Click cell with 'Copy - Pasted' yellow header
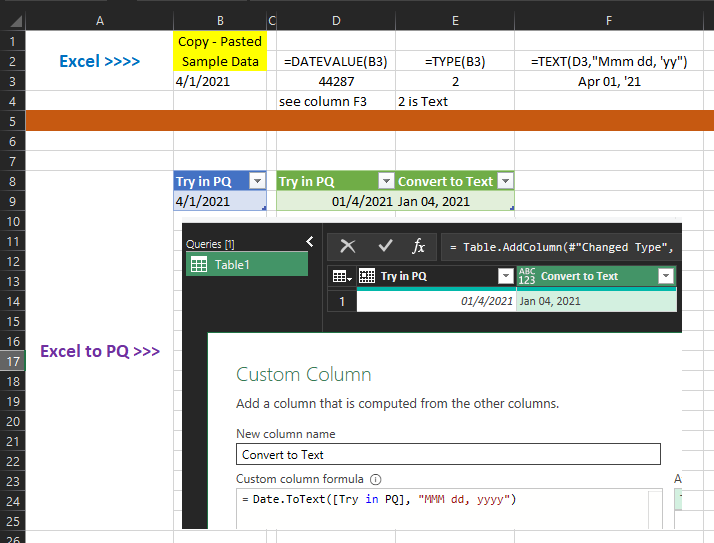Screen dimensions: 714x543 click(220, 41)
